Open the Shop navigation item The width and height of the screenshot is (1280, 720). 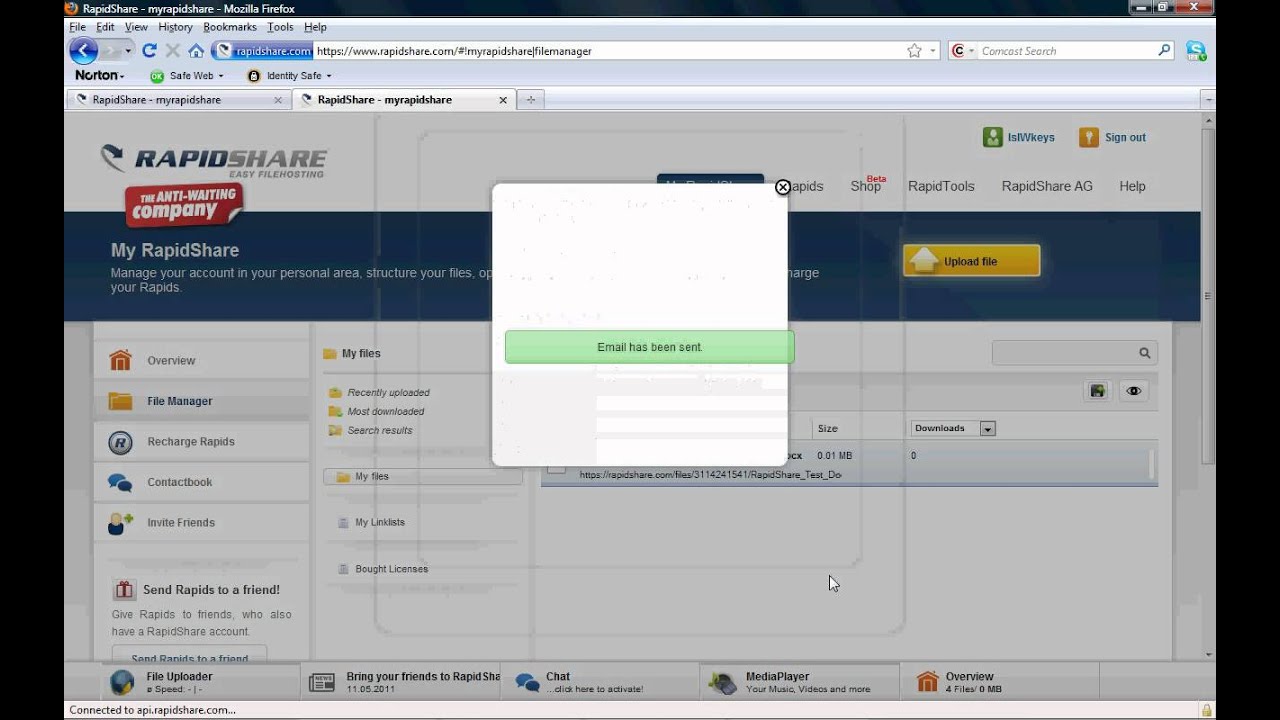866,186
